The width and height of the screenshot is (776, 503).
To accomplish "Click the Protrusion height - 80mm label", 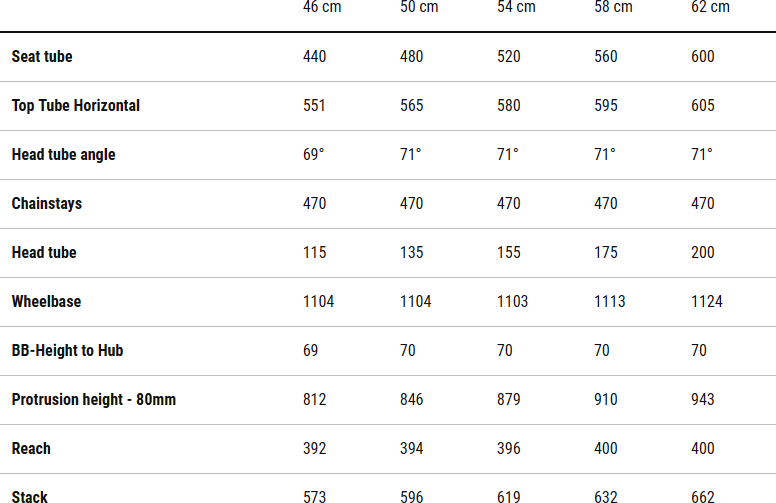I will 94,400.
